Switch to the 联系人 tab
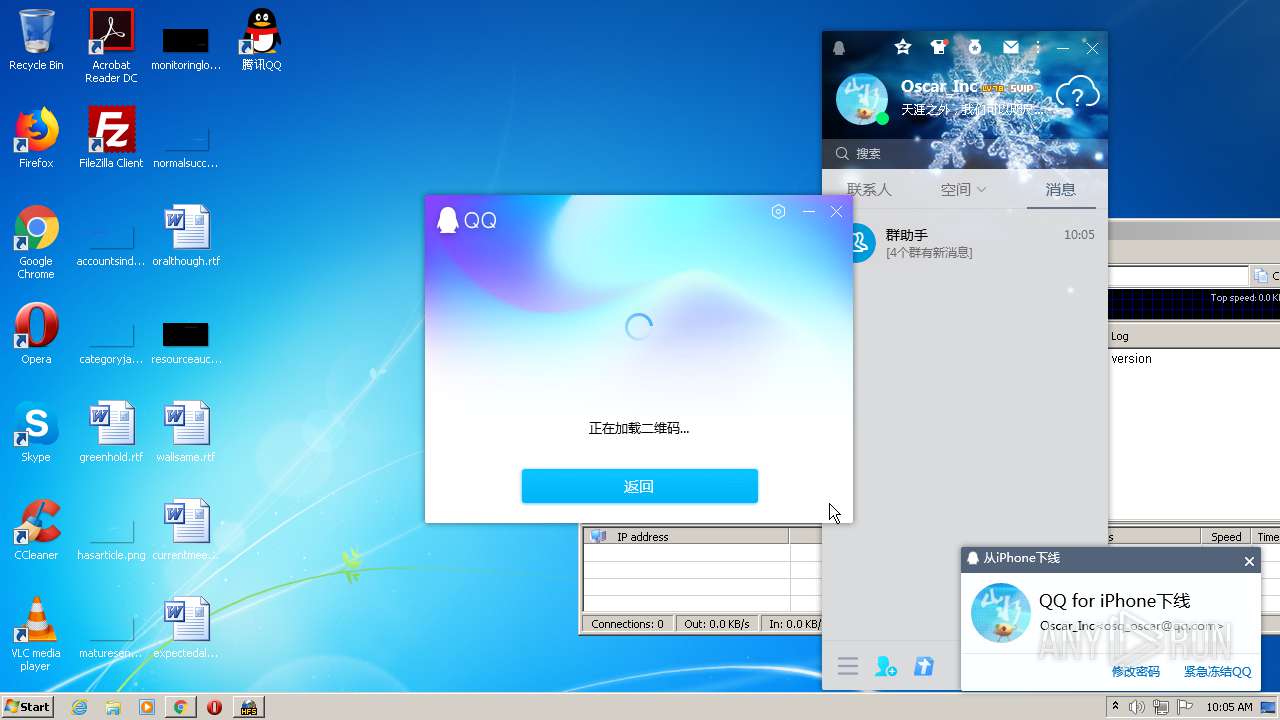The width and height of the screenshot is (1280, 720). (869, 189)
